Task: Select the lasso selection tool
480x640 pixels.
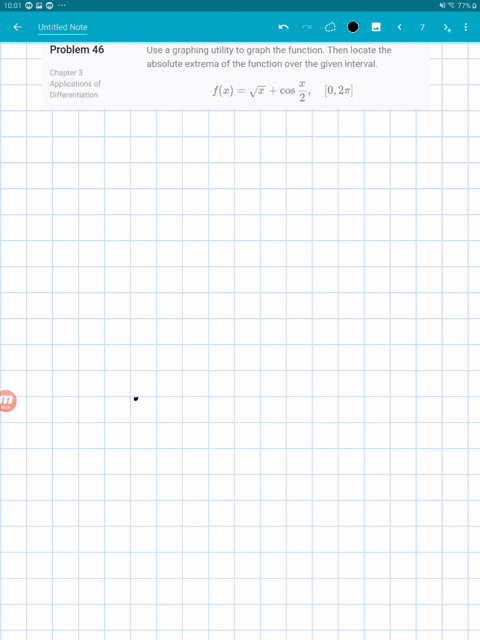Action: point(330,27)
